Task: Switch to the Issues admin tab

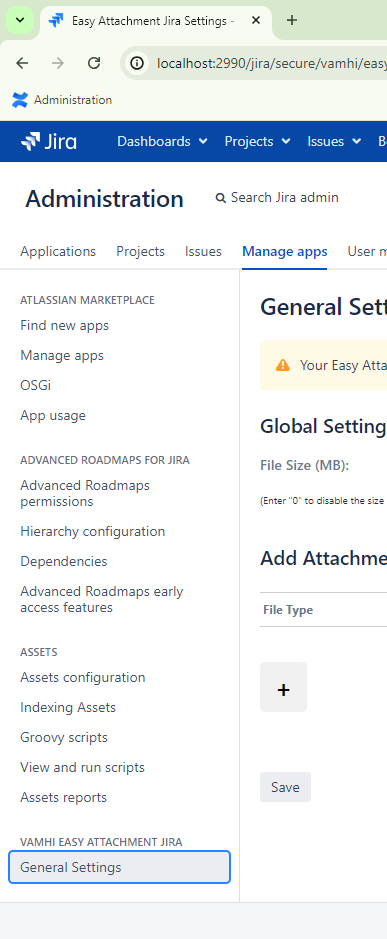Action: click(203, 252)
